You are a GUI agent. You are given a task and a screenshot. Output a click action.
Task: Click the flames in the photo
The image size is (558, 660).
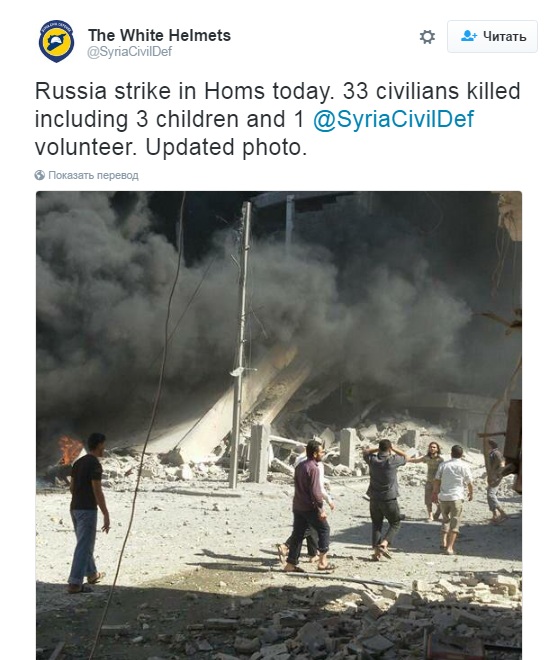point(69,450)
